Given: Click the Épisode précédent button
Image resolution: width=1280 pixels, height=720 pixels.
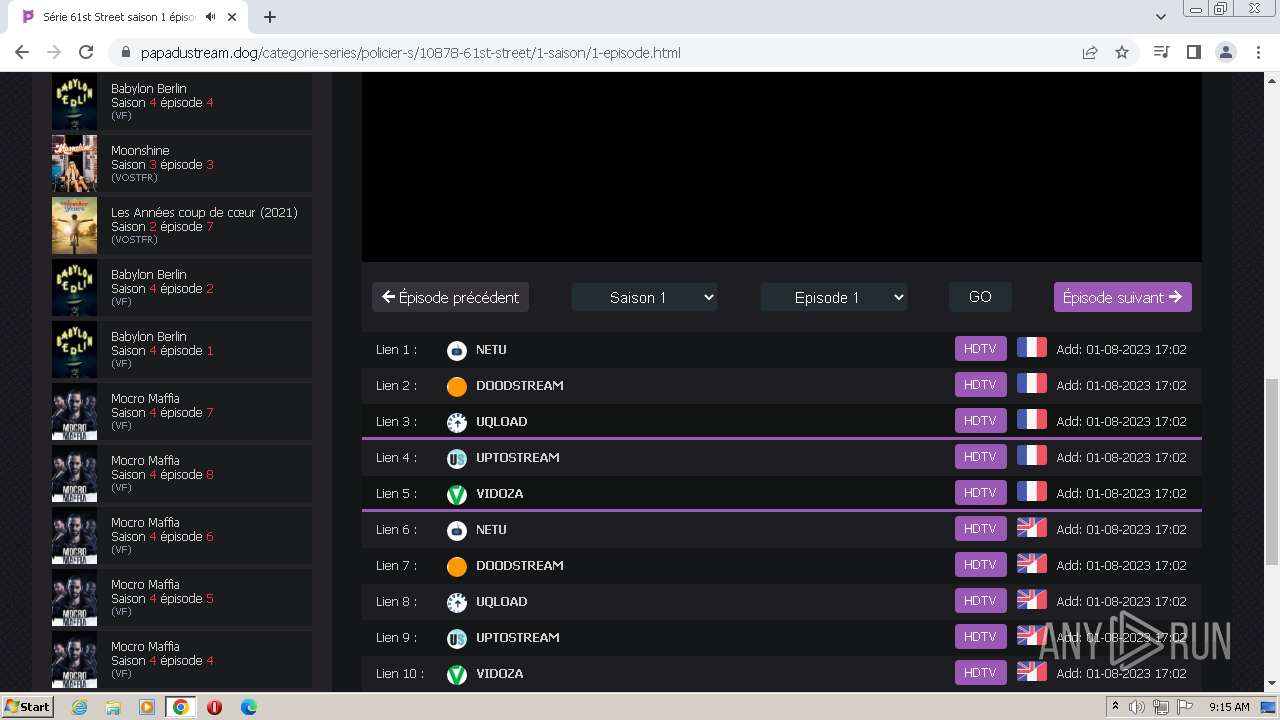Looking at the screenshot, I should pyautogui.click(x=450, y=297).
